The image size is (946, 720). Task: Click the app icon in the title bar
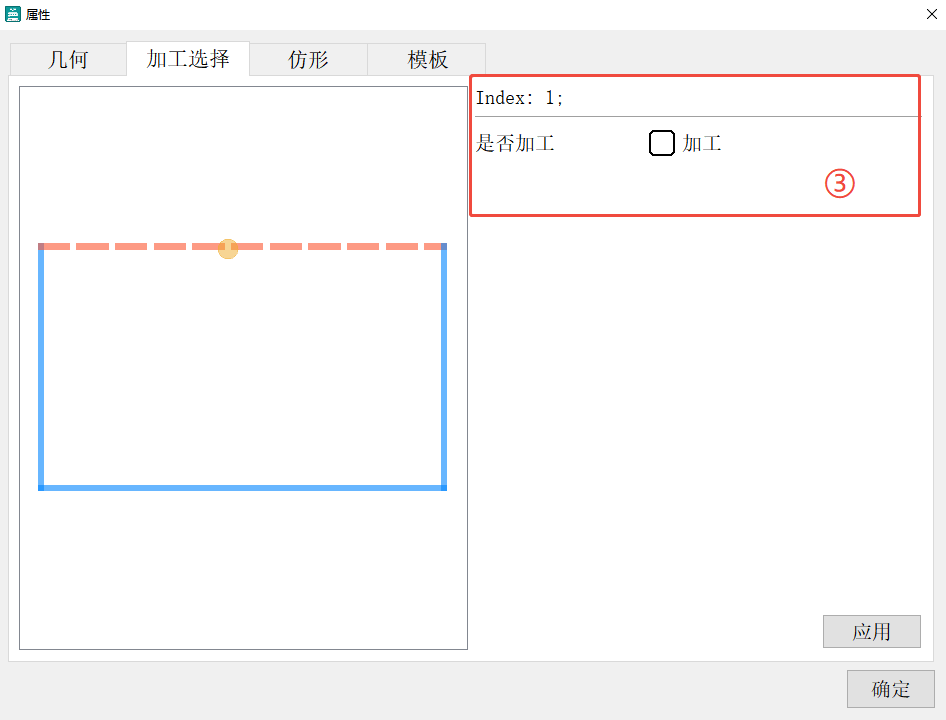(x=14, y=14)
